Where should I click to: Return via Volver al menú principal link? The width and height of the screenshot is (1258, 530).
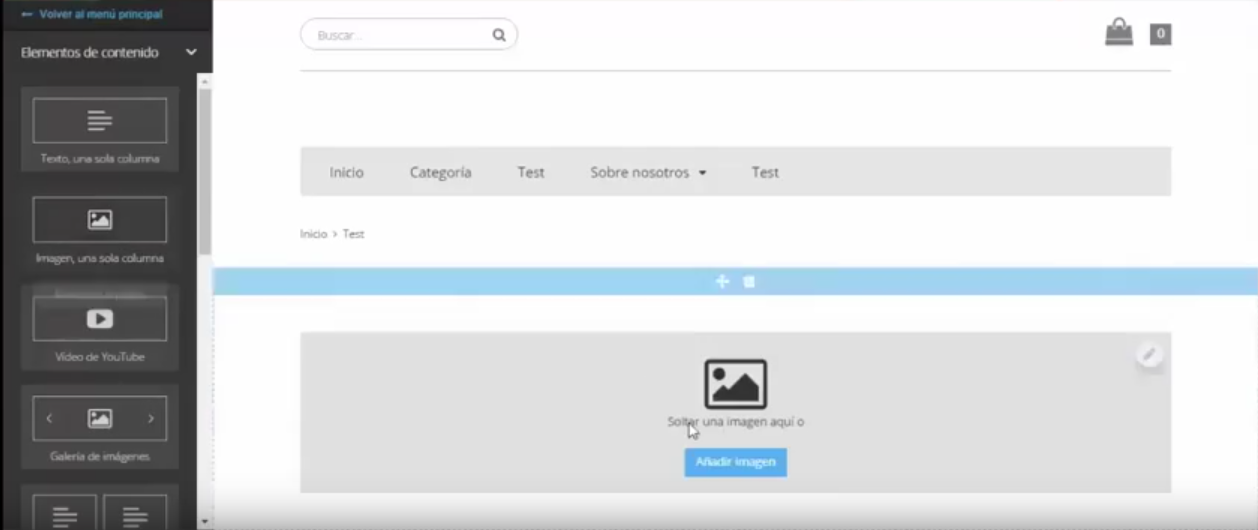tap(91, 14)
